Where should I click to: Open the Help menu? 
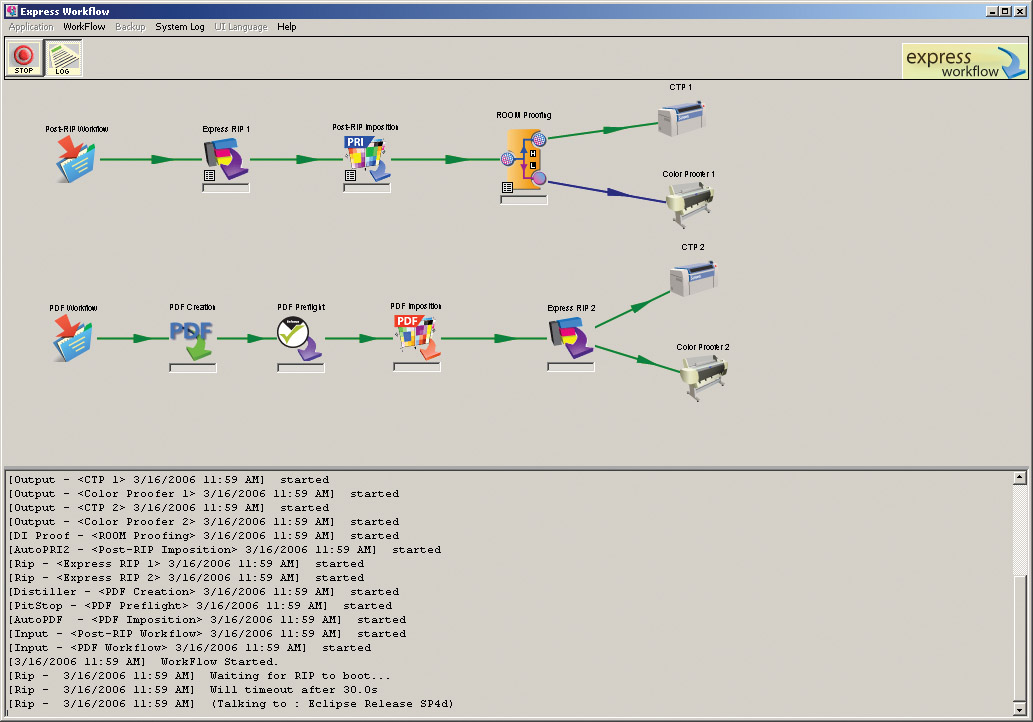coord(287,27)
